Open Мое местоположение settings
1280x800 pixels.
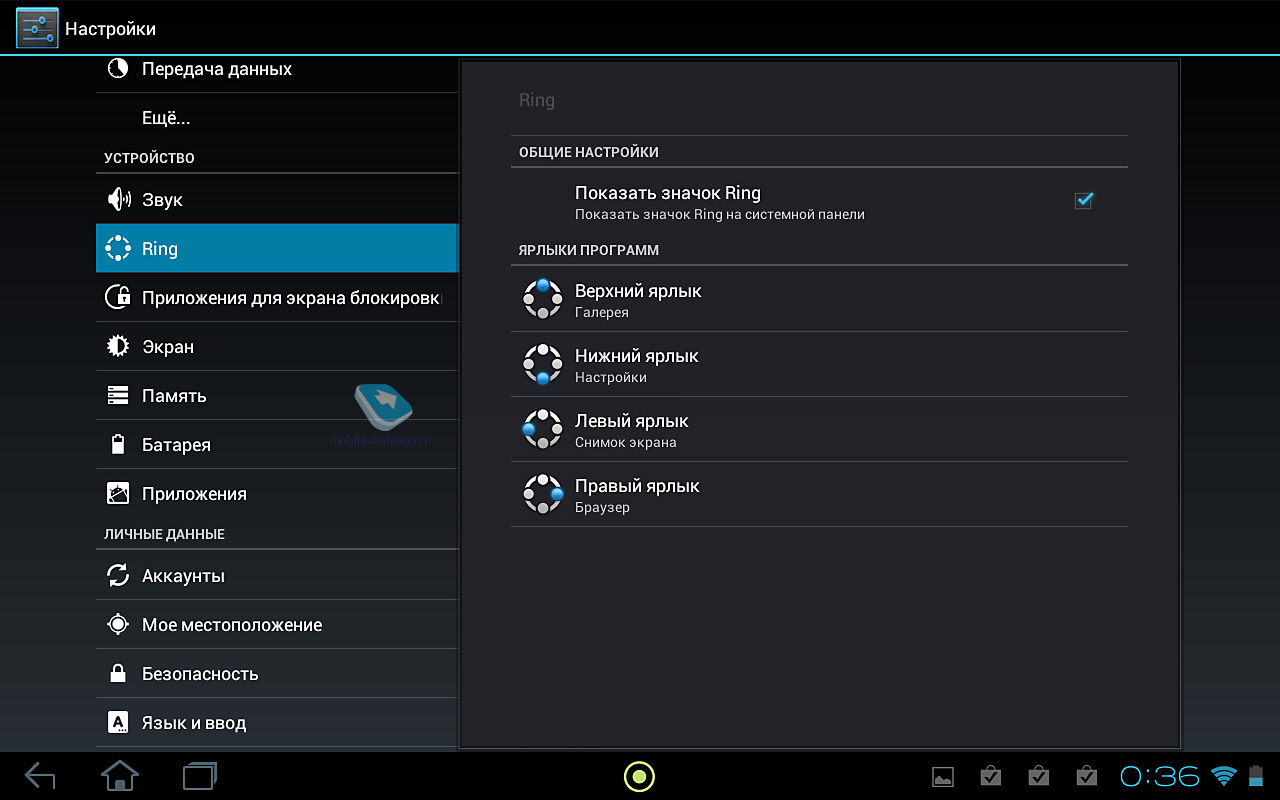pyautogui.click(x=277, y=624)
